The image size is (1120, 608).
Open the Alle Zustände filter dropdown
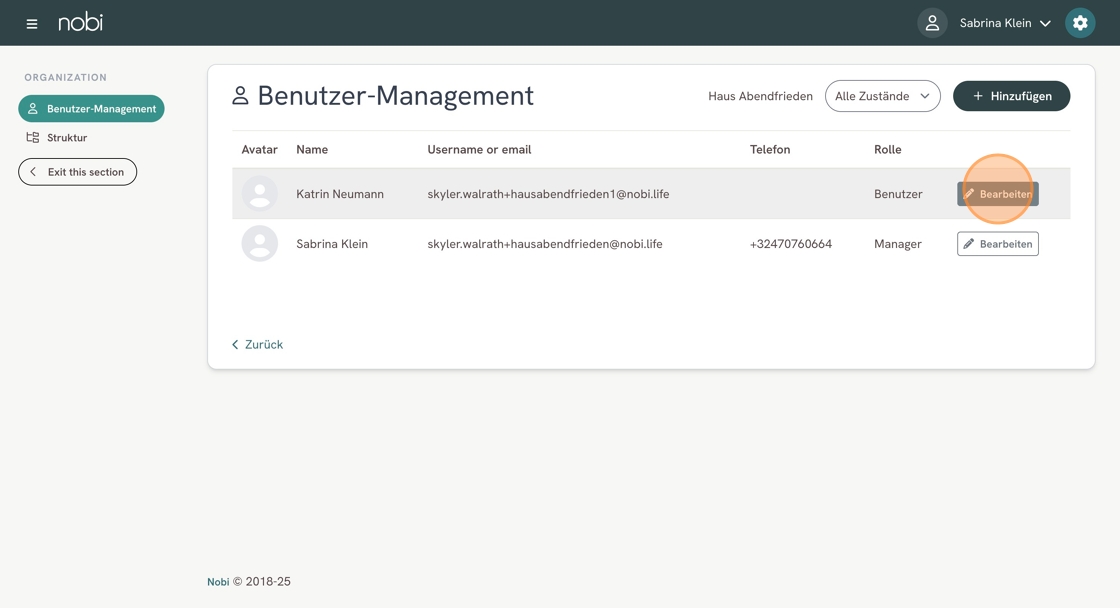[x=882, y=96]
